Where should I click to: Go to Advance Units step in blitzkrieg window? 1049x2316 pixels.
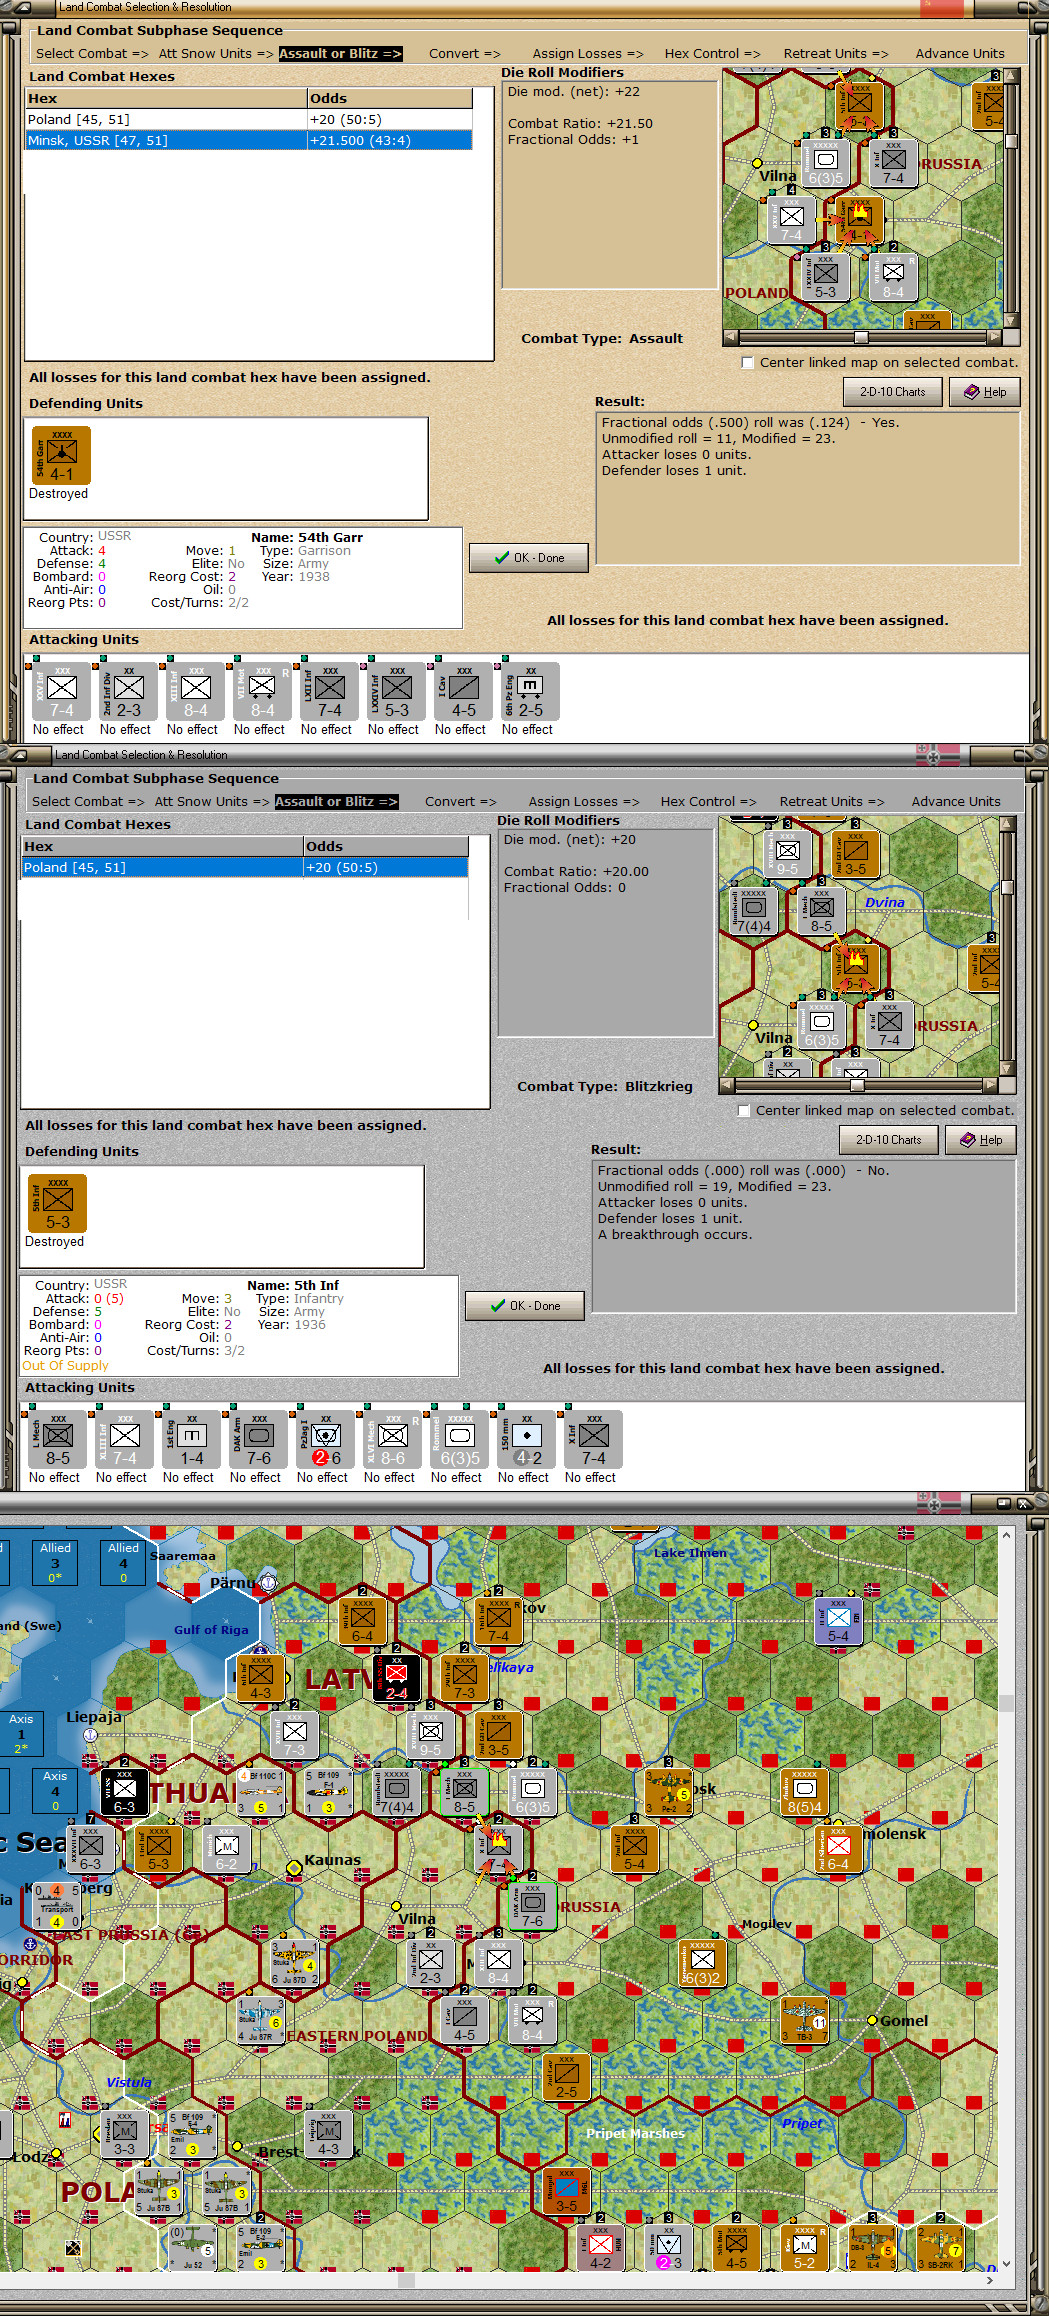click(x=956, y=802)
